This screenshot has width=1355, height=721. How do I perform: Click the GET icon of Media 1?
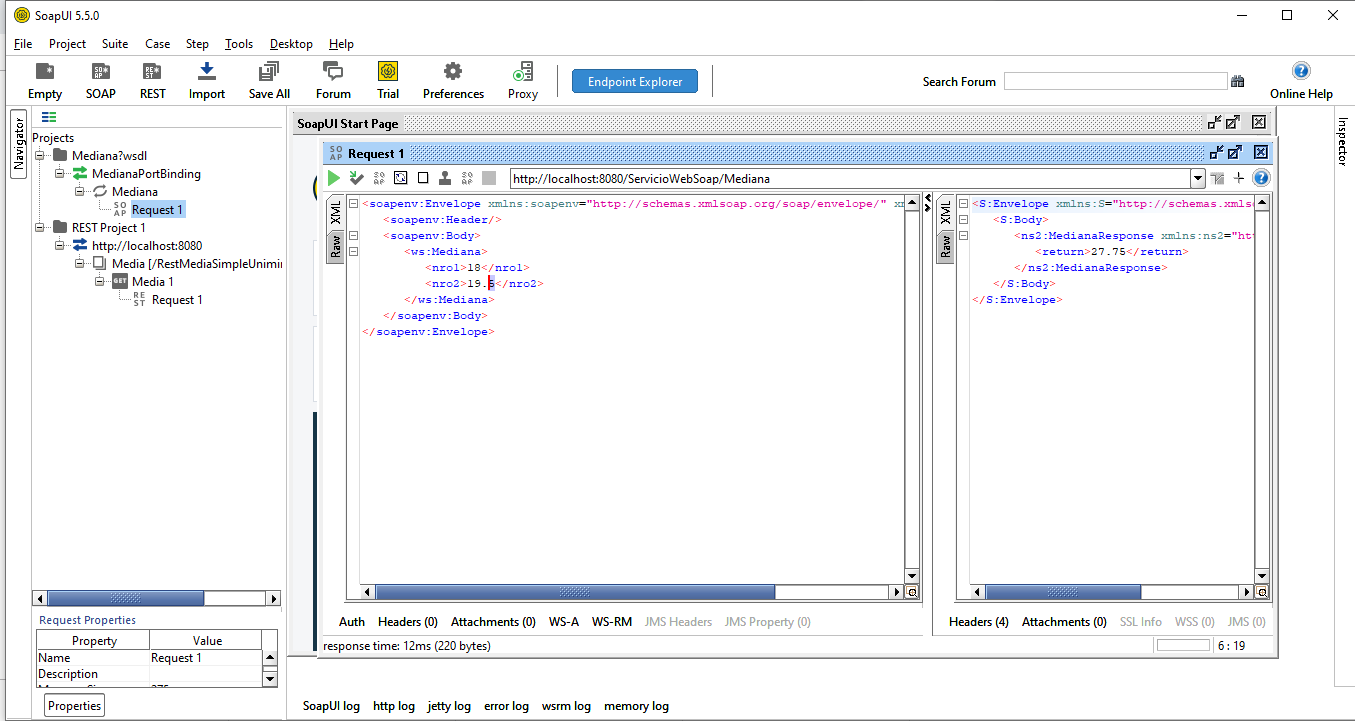120,281
